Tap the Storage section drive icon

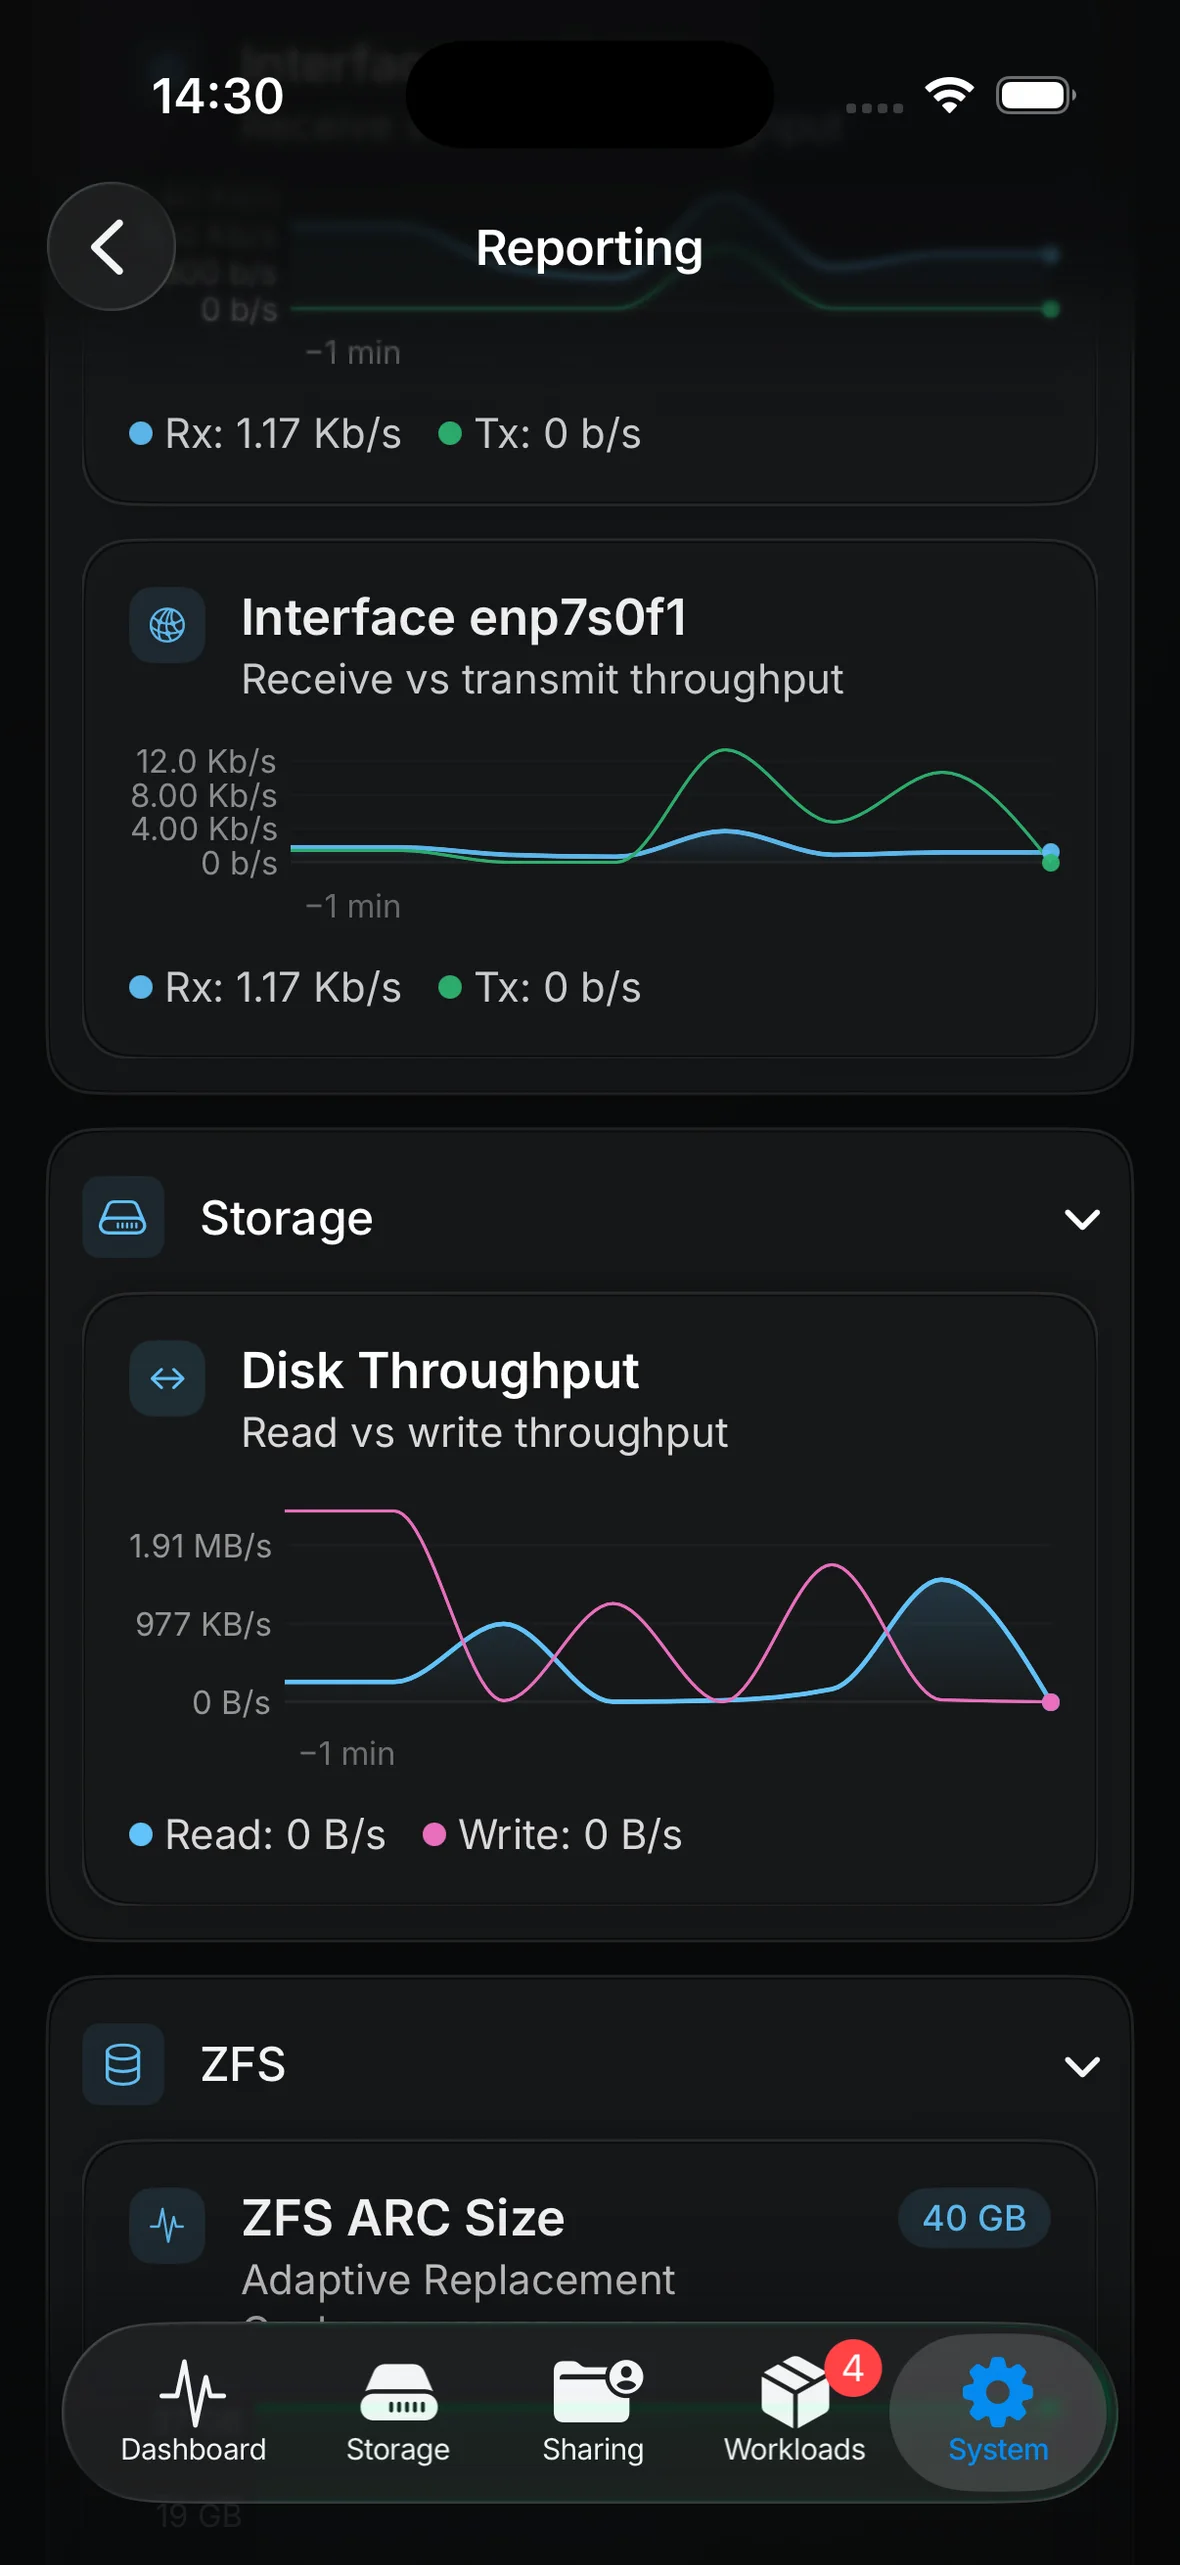point(123,1217)
